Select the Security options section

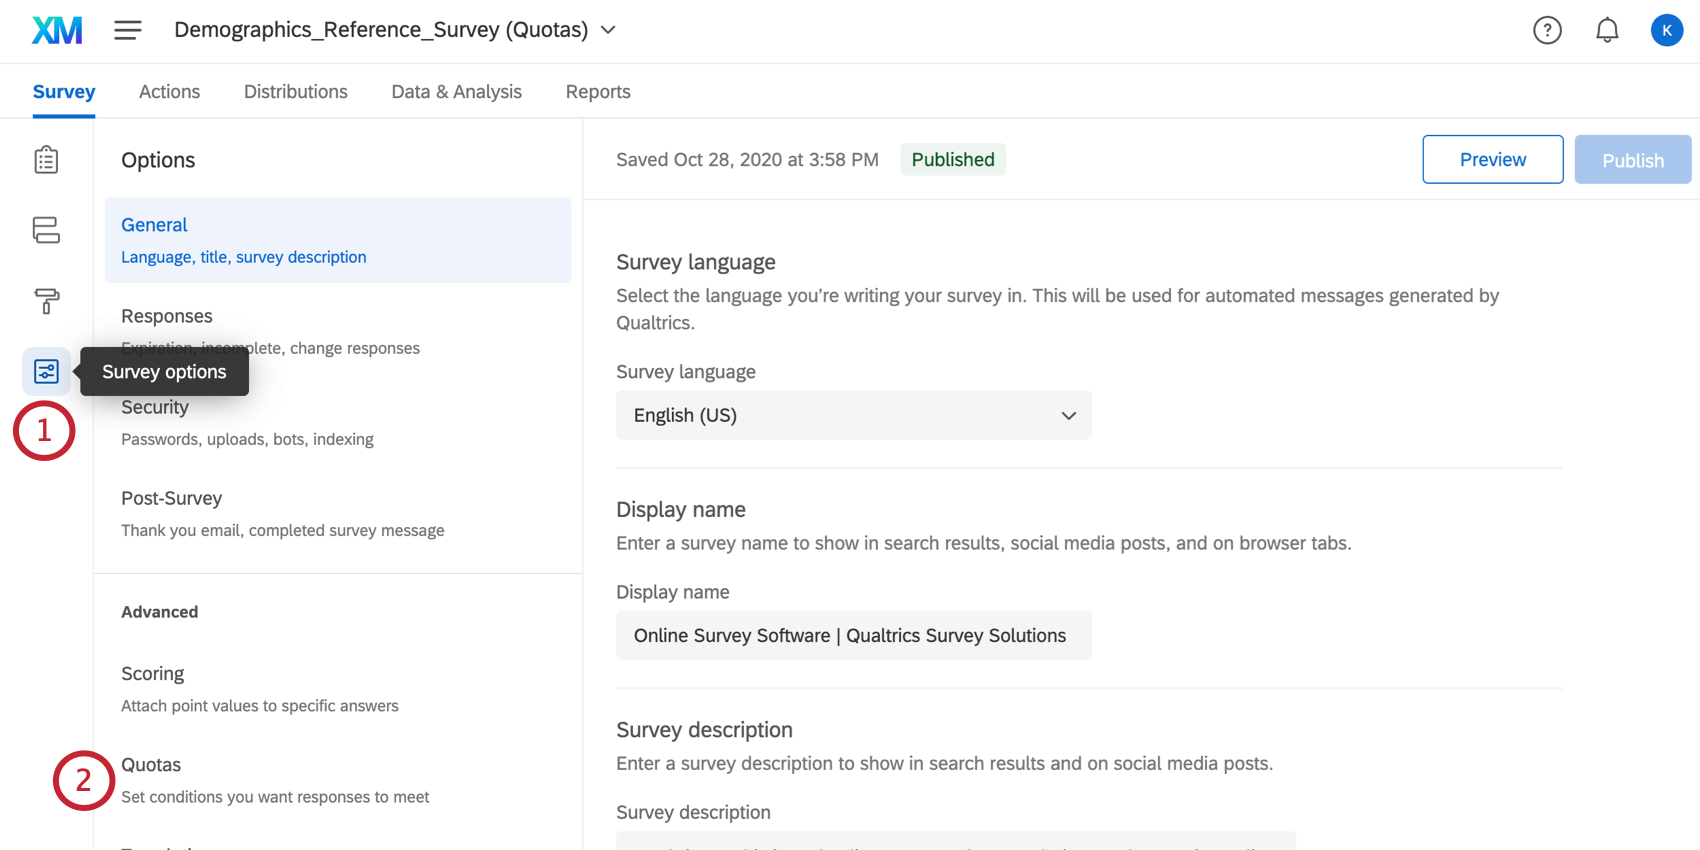point(338,422)
